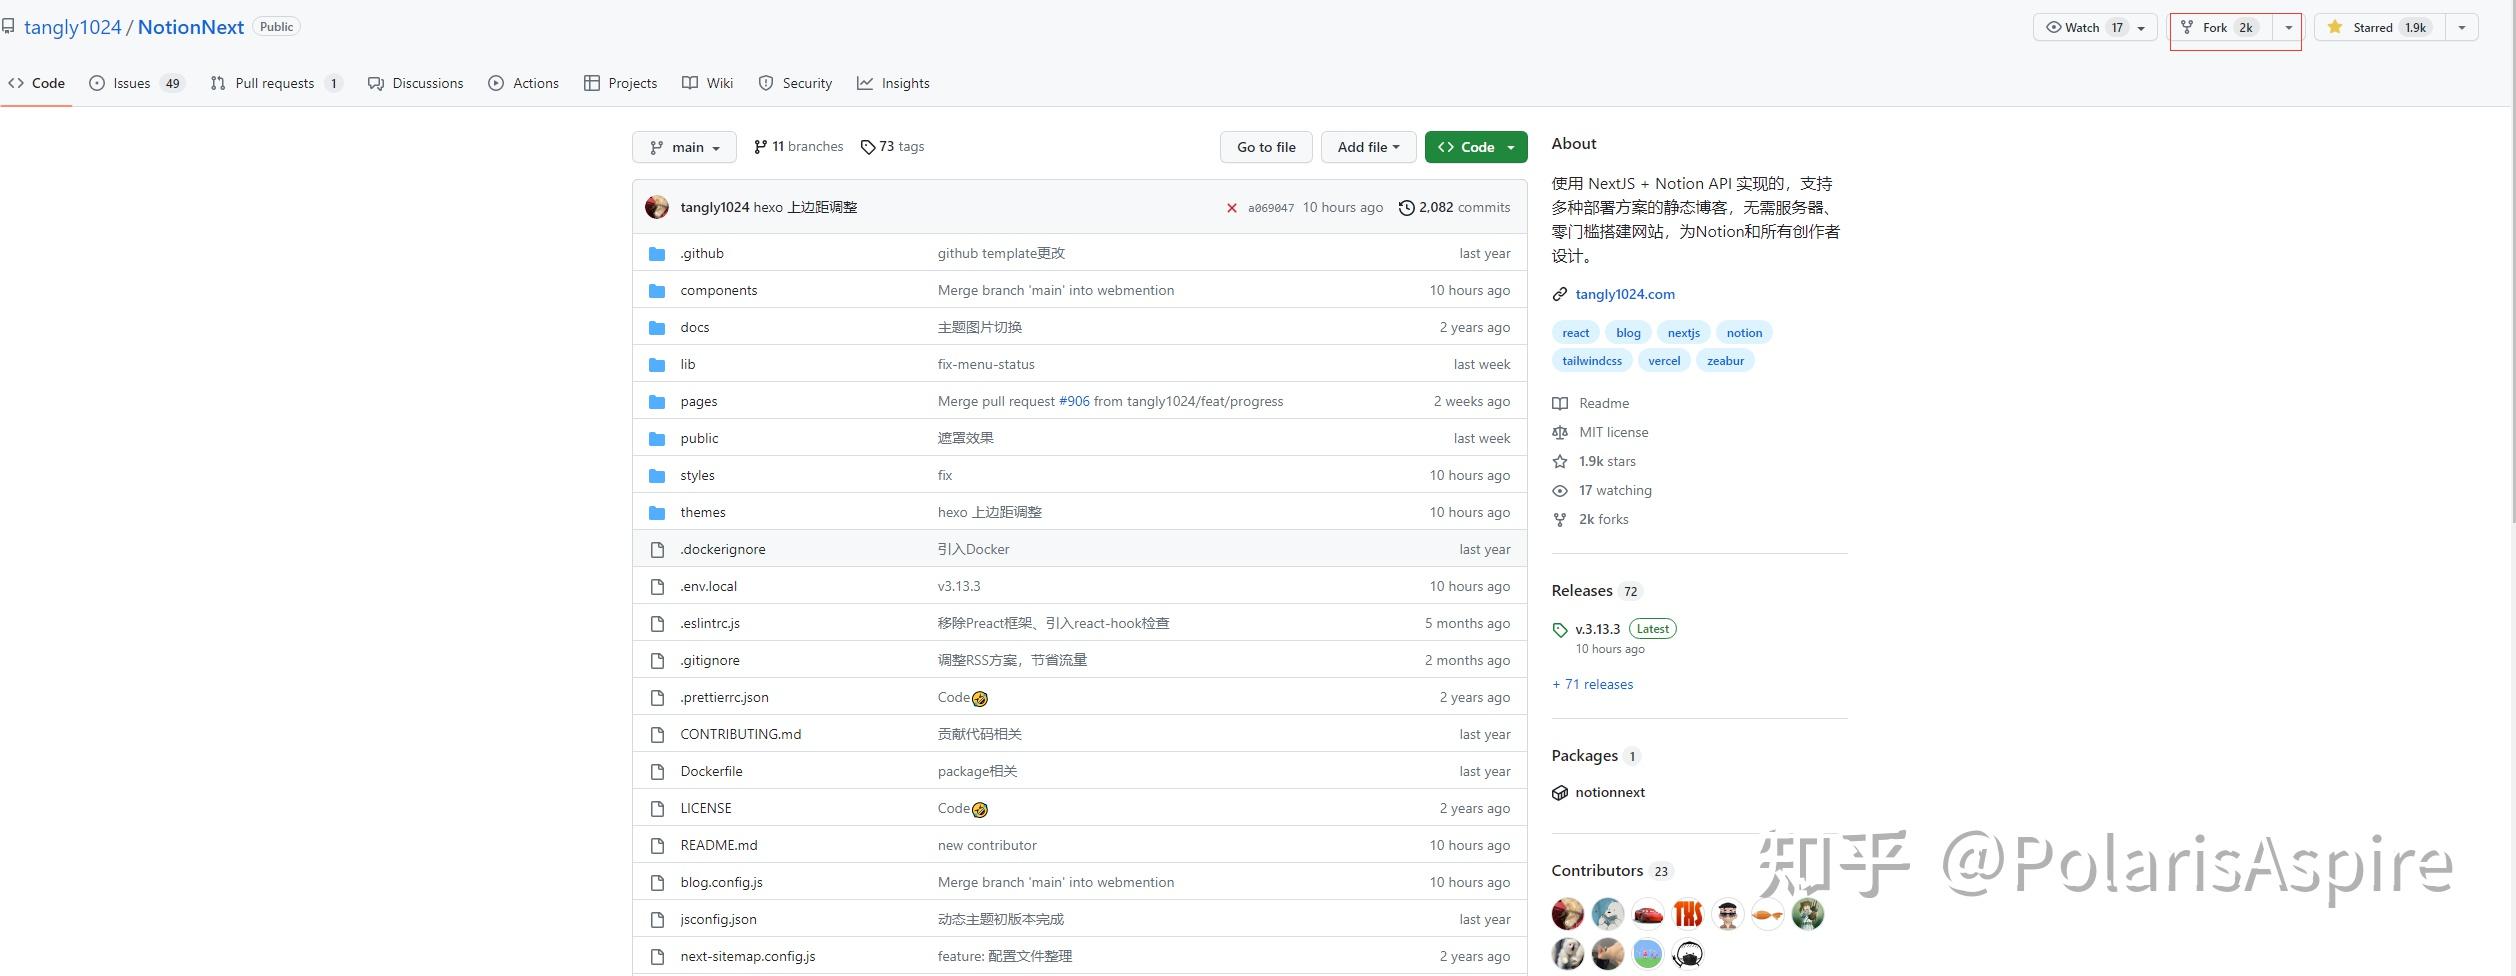
Task: Click the MIT license scales icon
Action: pos(1560,432)
